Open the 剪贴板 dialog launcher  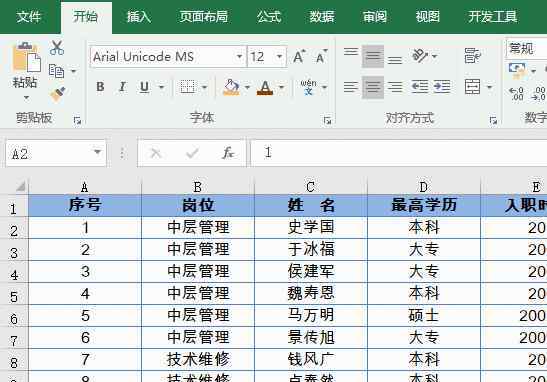(x=77, y=121)
